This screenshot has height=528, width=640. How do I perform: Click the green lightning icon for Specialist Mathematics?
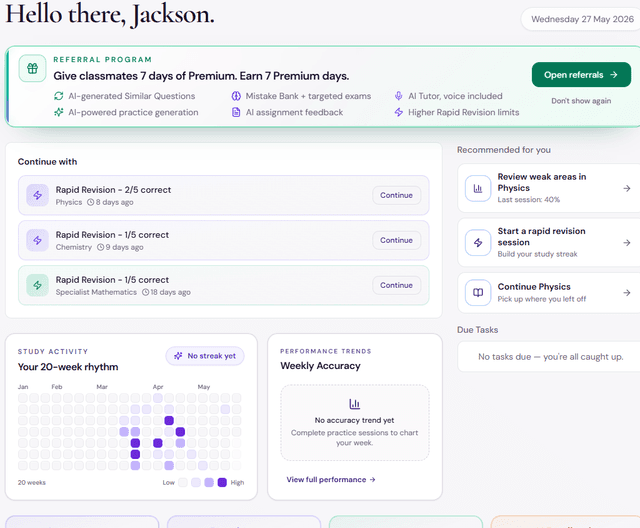pos(38,285)
